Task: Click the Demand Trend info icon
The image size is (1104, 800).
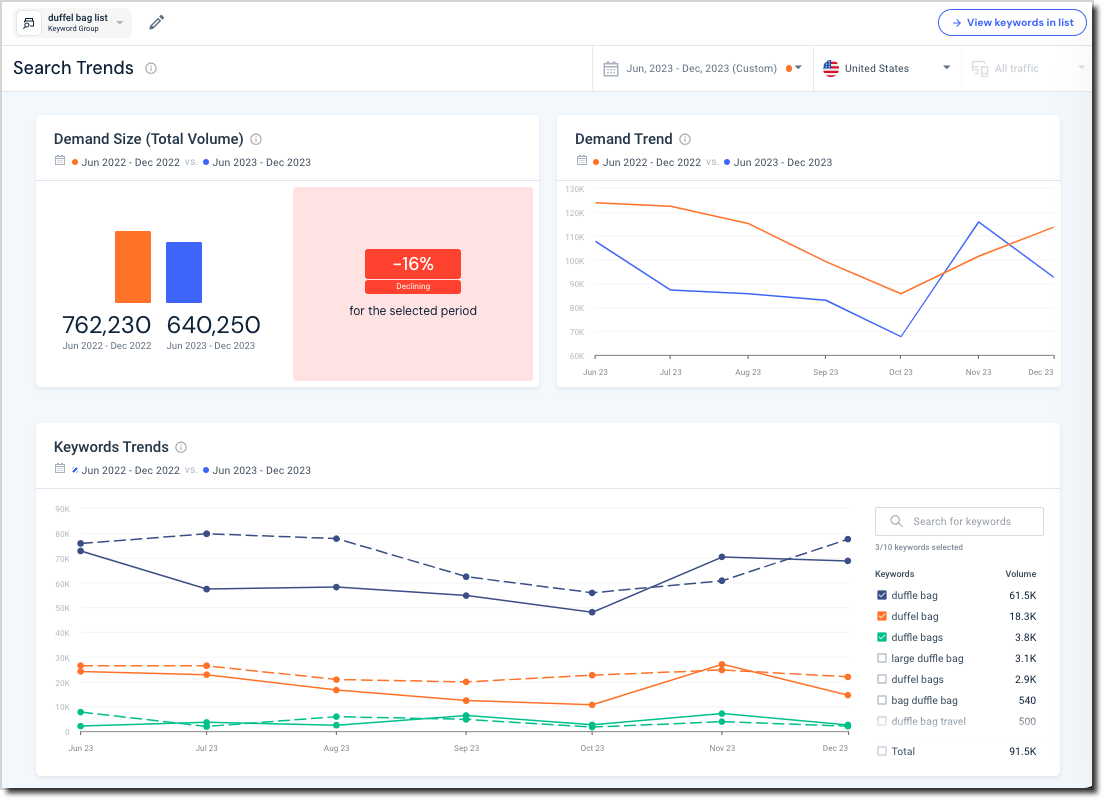Action: click(x=687, y=139)
